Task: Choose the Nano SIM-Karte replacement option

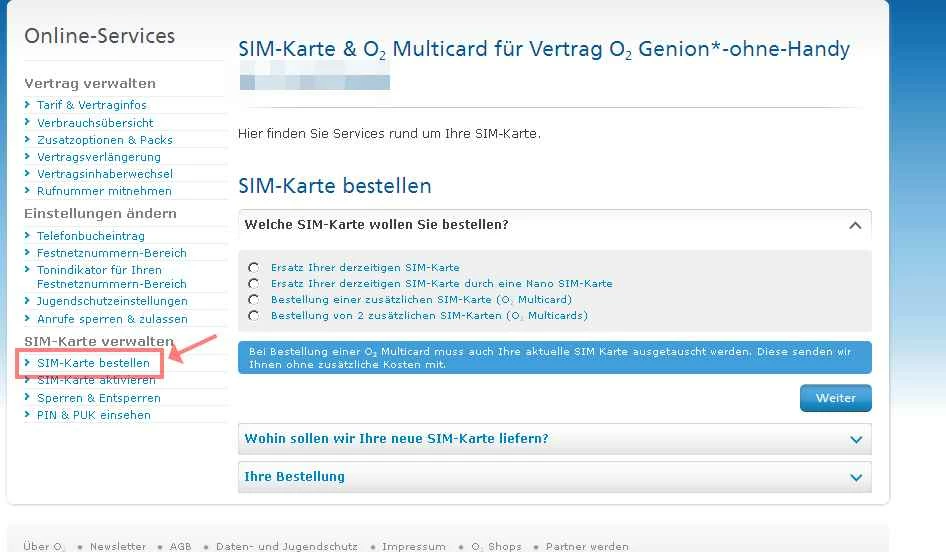Action: click(x=253, y=284)
